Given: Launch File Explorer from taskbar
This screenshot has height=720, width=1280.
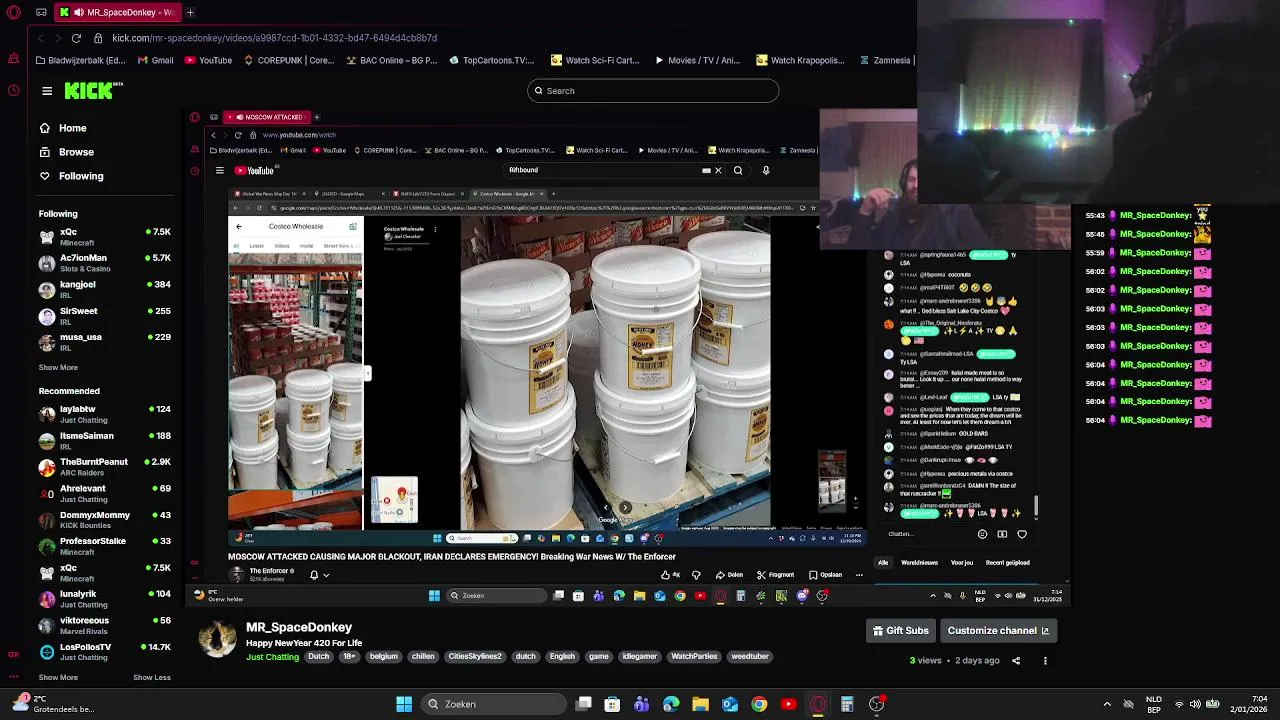Looking at the screenshot, I should 700,704.
